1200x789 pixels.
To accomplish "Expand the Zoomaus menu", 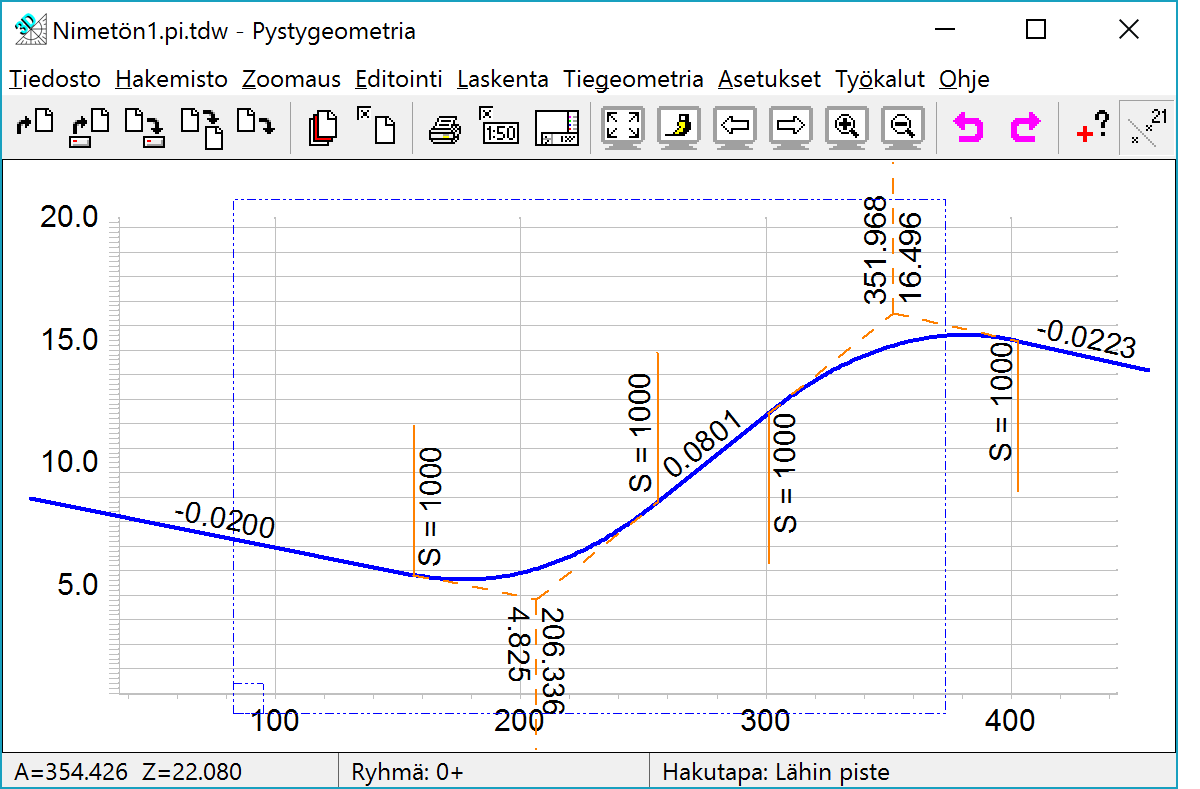I will [291, 80].
